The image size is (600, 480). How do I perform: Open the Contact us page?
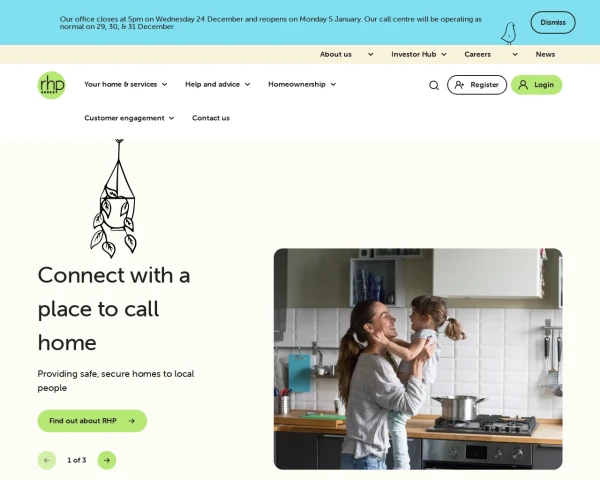tap(211, 118)
